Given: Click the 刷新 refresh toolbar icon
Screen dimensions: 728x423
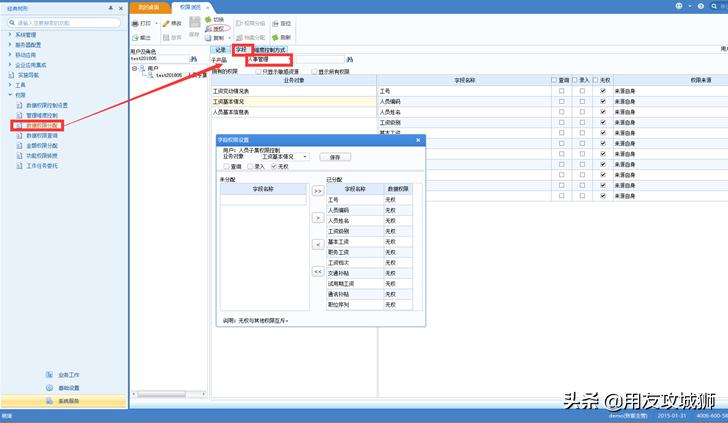Looking at the screenshot, I should click(275, 37).
